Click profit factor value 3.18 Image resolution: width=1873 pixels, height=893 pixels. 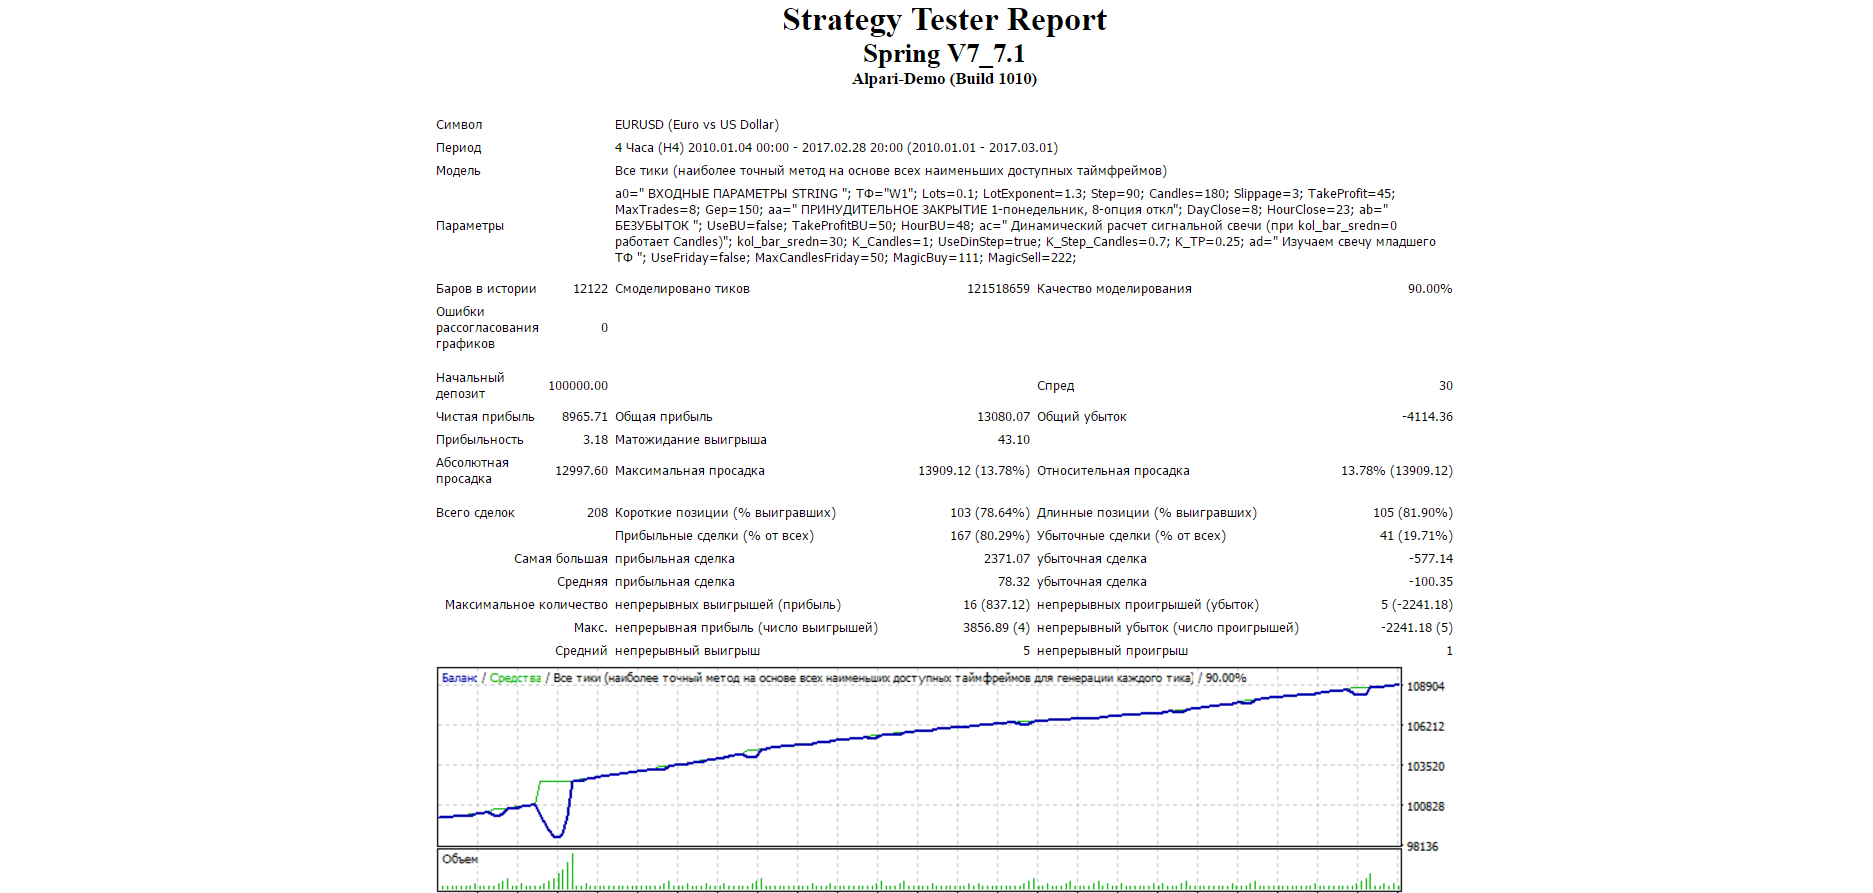595,440
